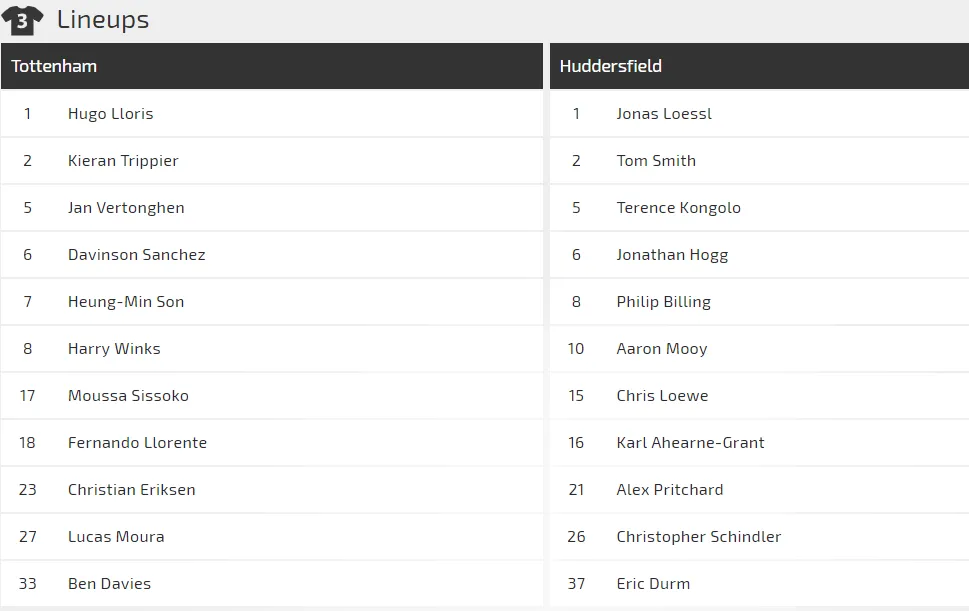Click the jersey icon beside Lineups
The height and width of the screenshot is (611, 969).
coord(22,19)
